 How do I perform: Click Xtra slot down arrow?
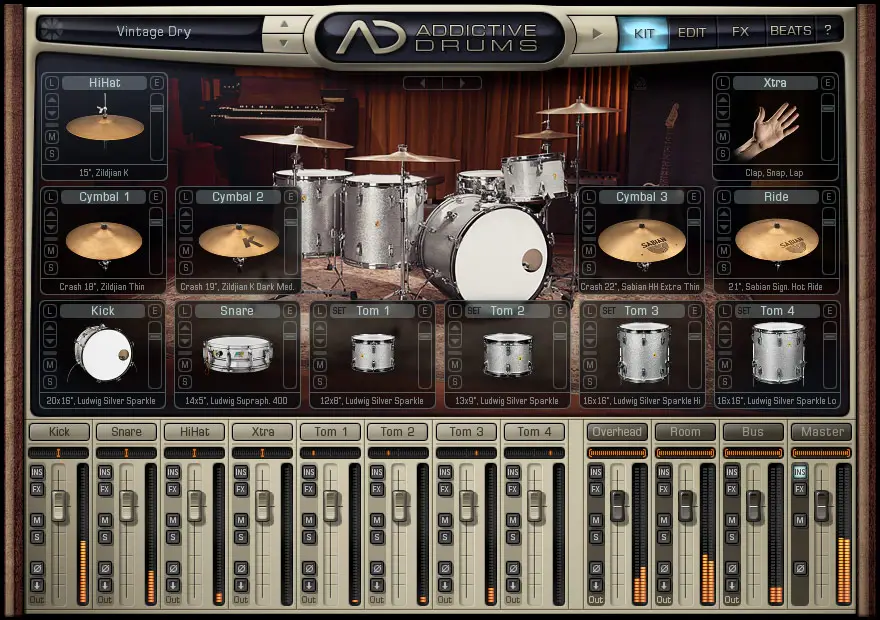click(x=723, y=113)
